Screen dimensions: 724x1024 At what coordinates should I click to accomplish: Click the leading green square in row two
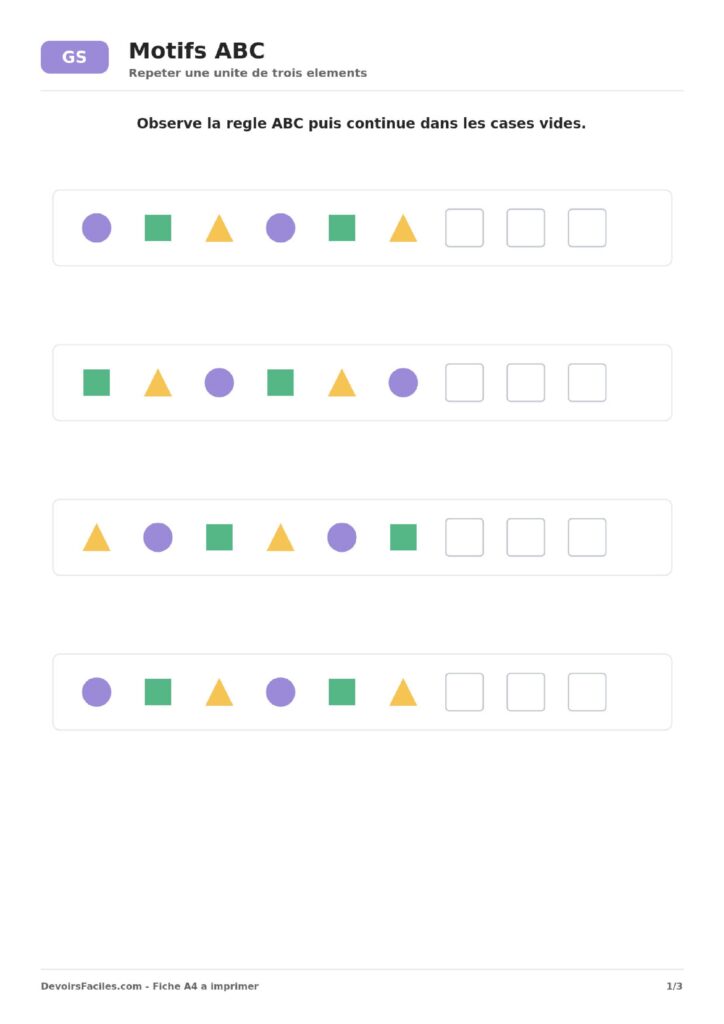tap(97, 383)
